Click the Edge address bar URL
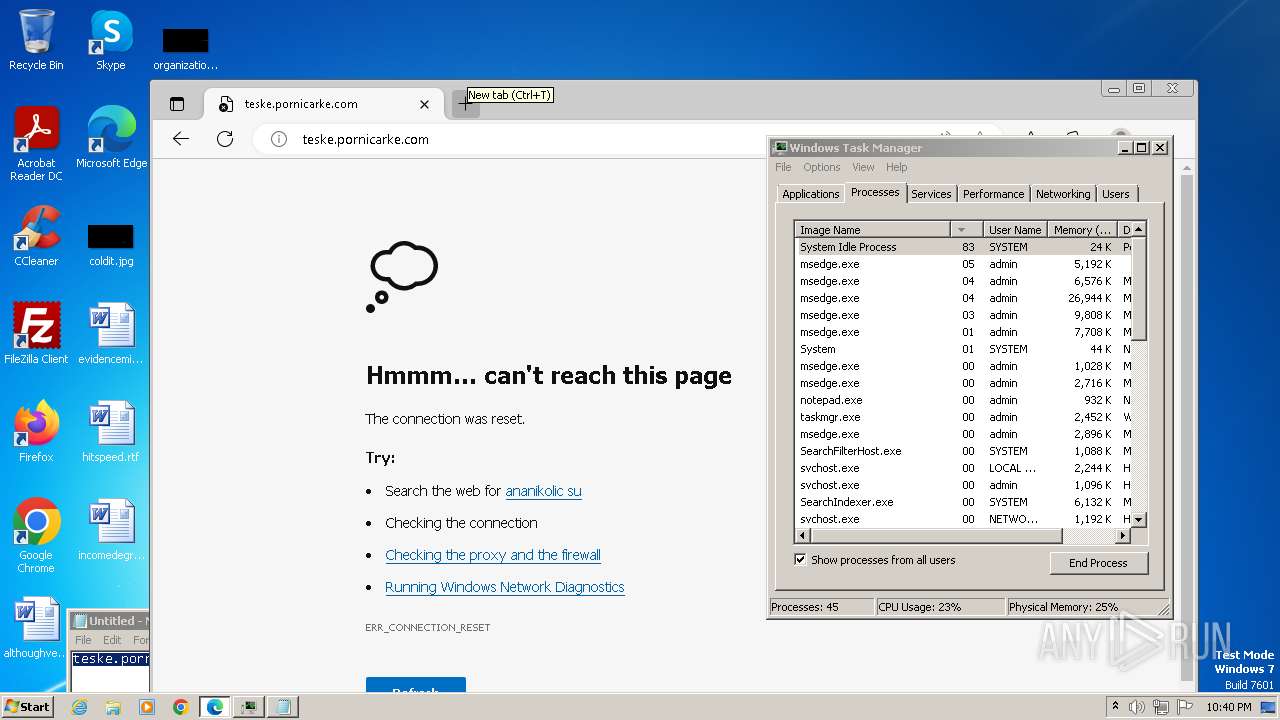 point(366,139)
